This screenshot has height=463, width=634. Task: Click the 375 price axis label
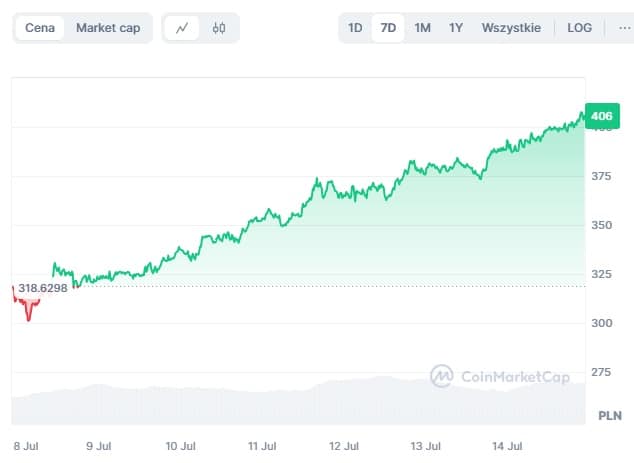click(x=602, y=177)
